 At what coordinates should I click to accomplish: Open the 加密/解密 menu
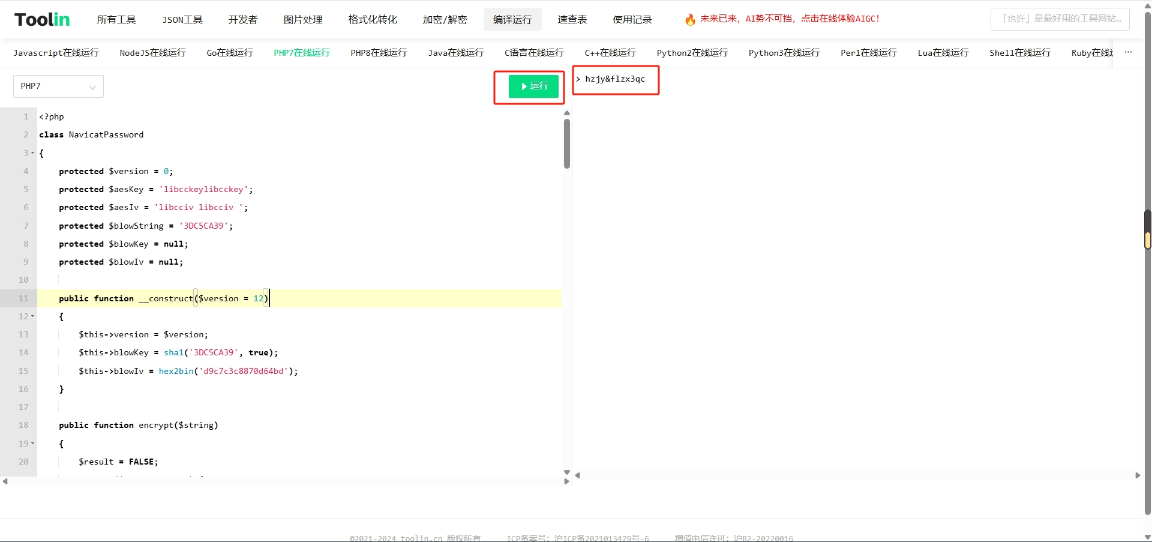pos(444,19)
